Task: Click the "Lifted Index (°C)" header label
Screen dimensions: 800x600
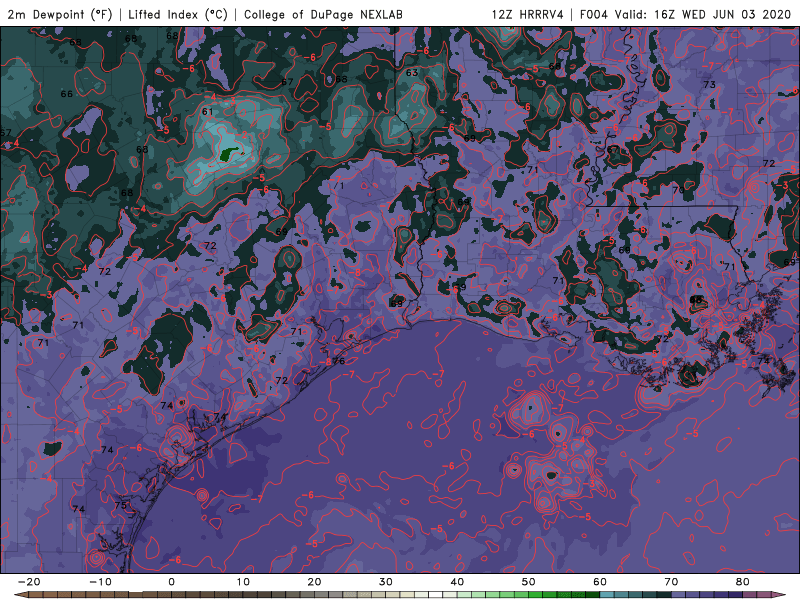Action: click(x=178, y=14)
